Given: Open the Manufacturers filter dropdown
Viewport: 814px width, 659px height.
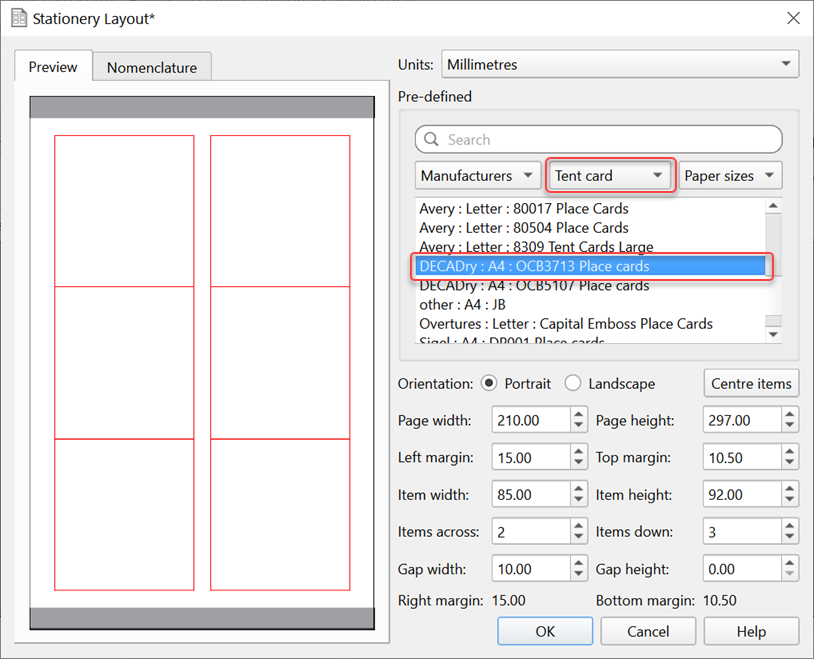Looking at the screenshot, I should (x=478, y=174).
